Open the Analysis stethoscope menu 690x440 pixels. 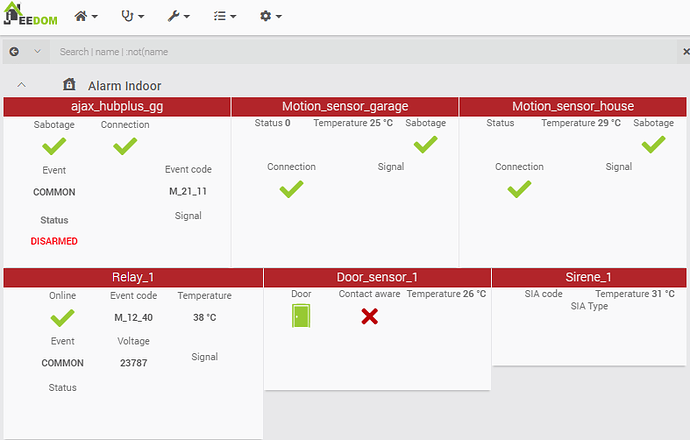pos(132,16)
